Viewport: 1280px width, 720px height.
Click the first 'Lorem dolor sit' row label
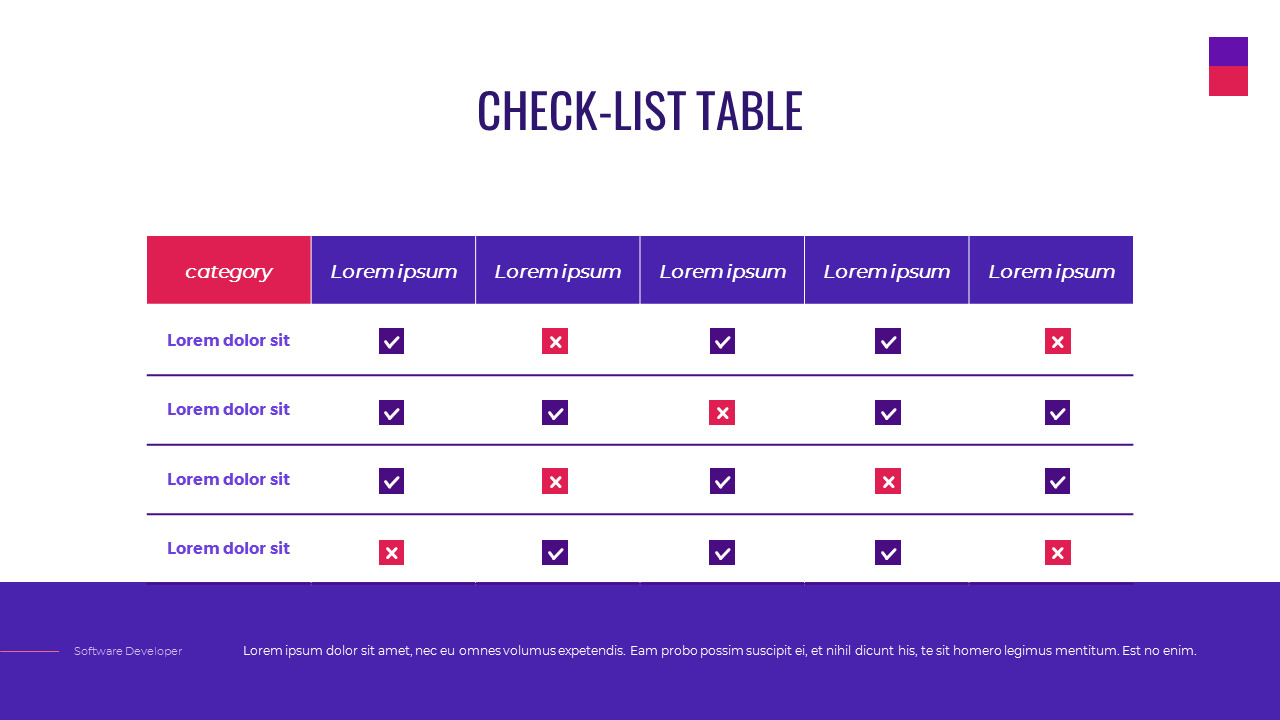click(228, 340)
